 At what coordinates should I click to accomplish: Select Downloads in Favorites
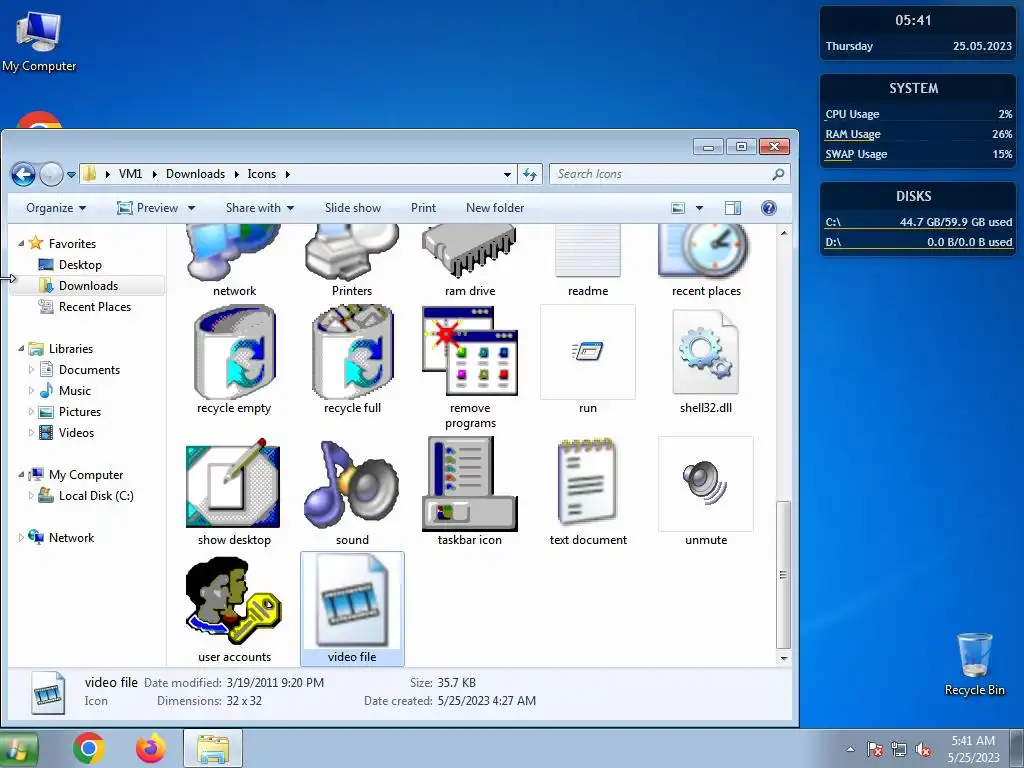pyautogui.click(x=88, y=285)
